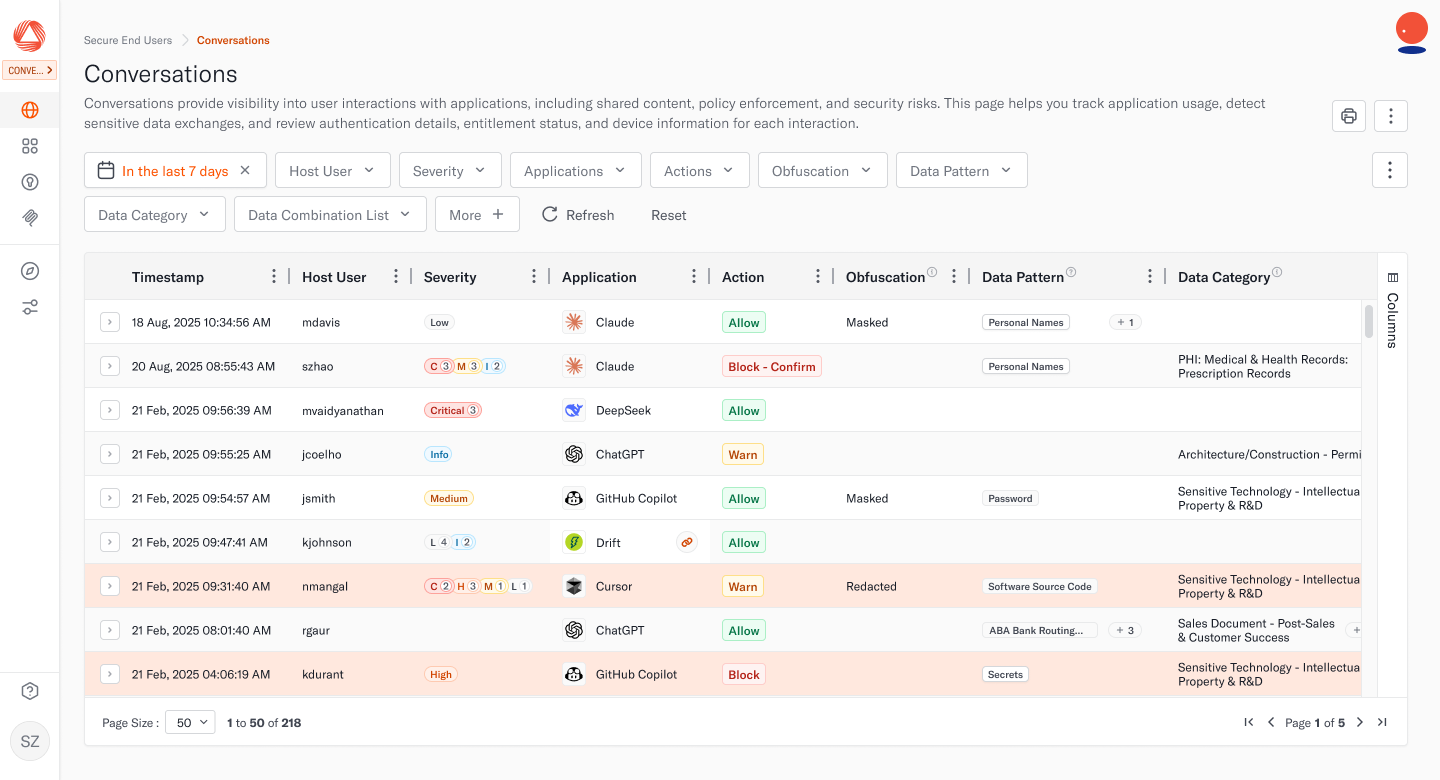Clear the 'In the last 7 days' filter
This screenshot has height=780, width=1440.
pos(245,171)
